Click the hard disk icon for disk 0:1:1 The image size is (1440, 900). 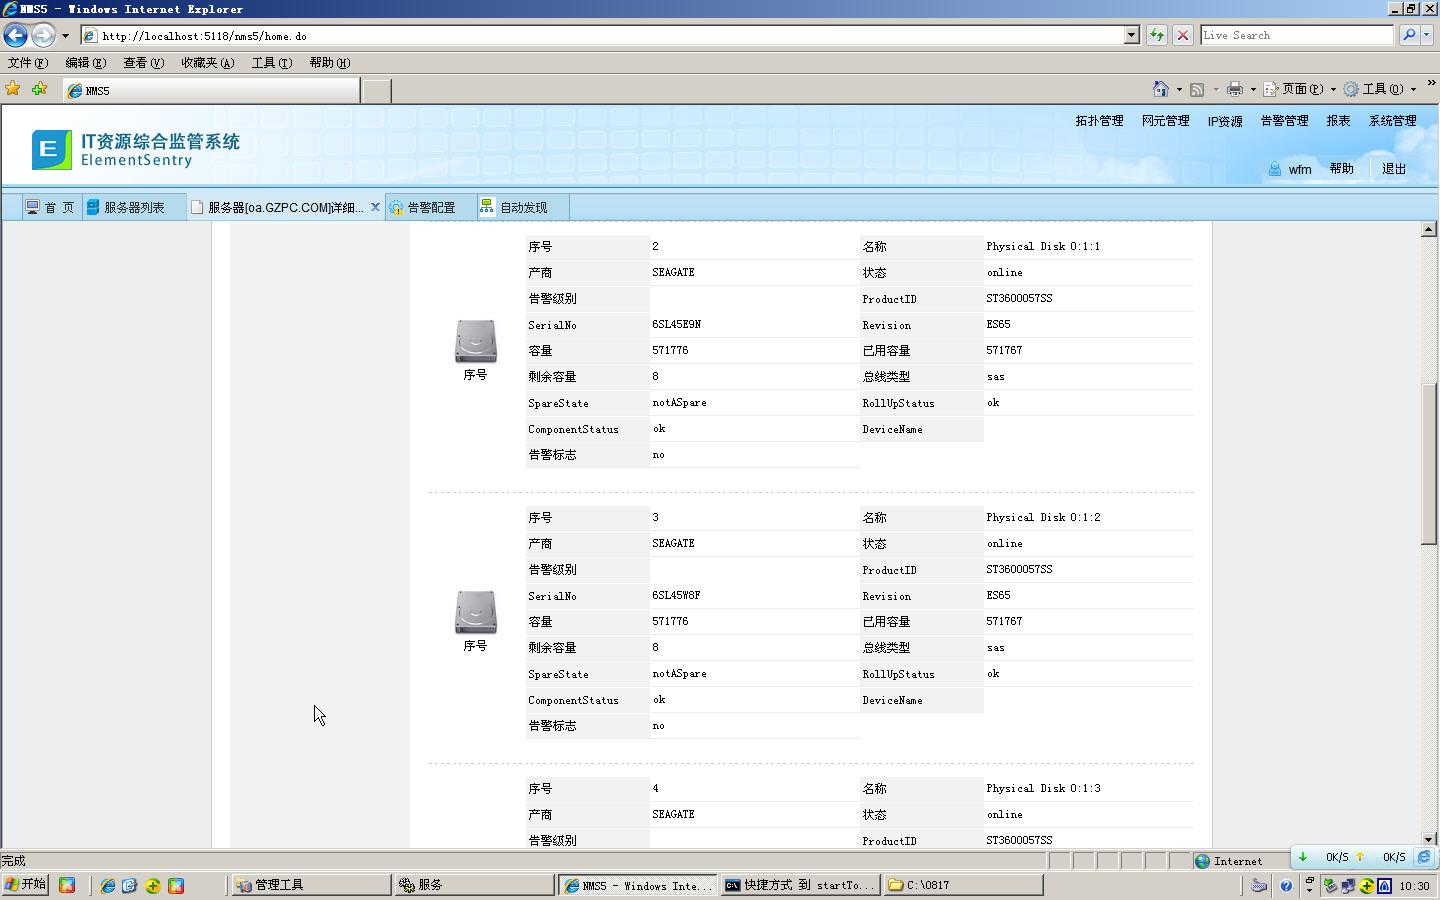[x=476, y=341]
